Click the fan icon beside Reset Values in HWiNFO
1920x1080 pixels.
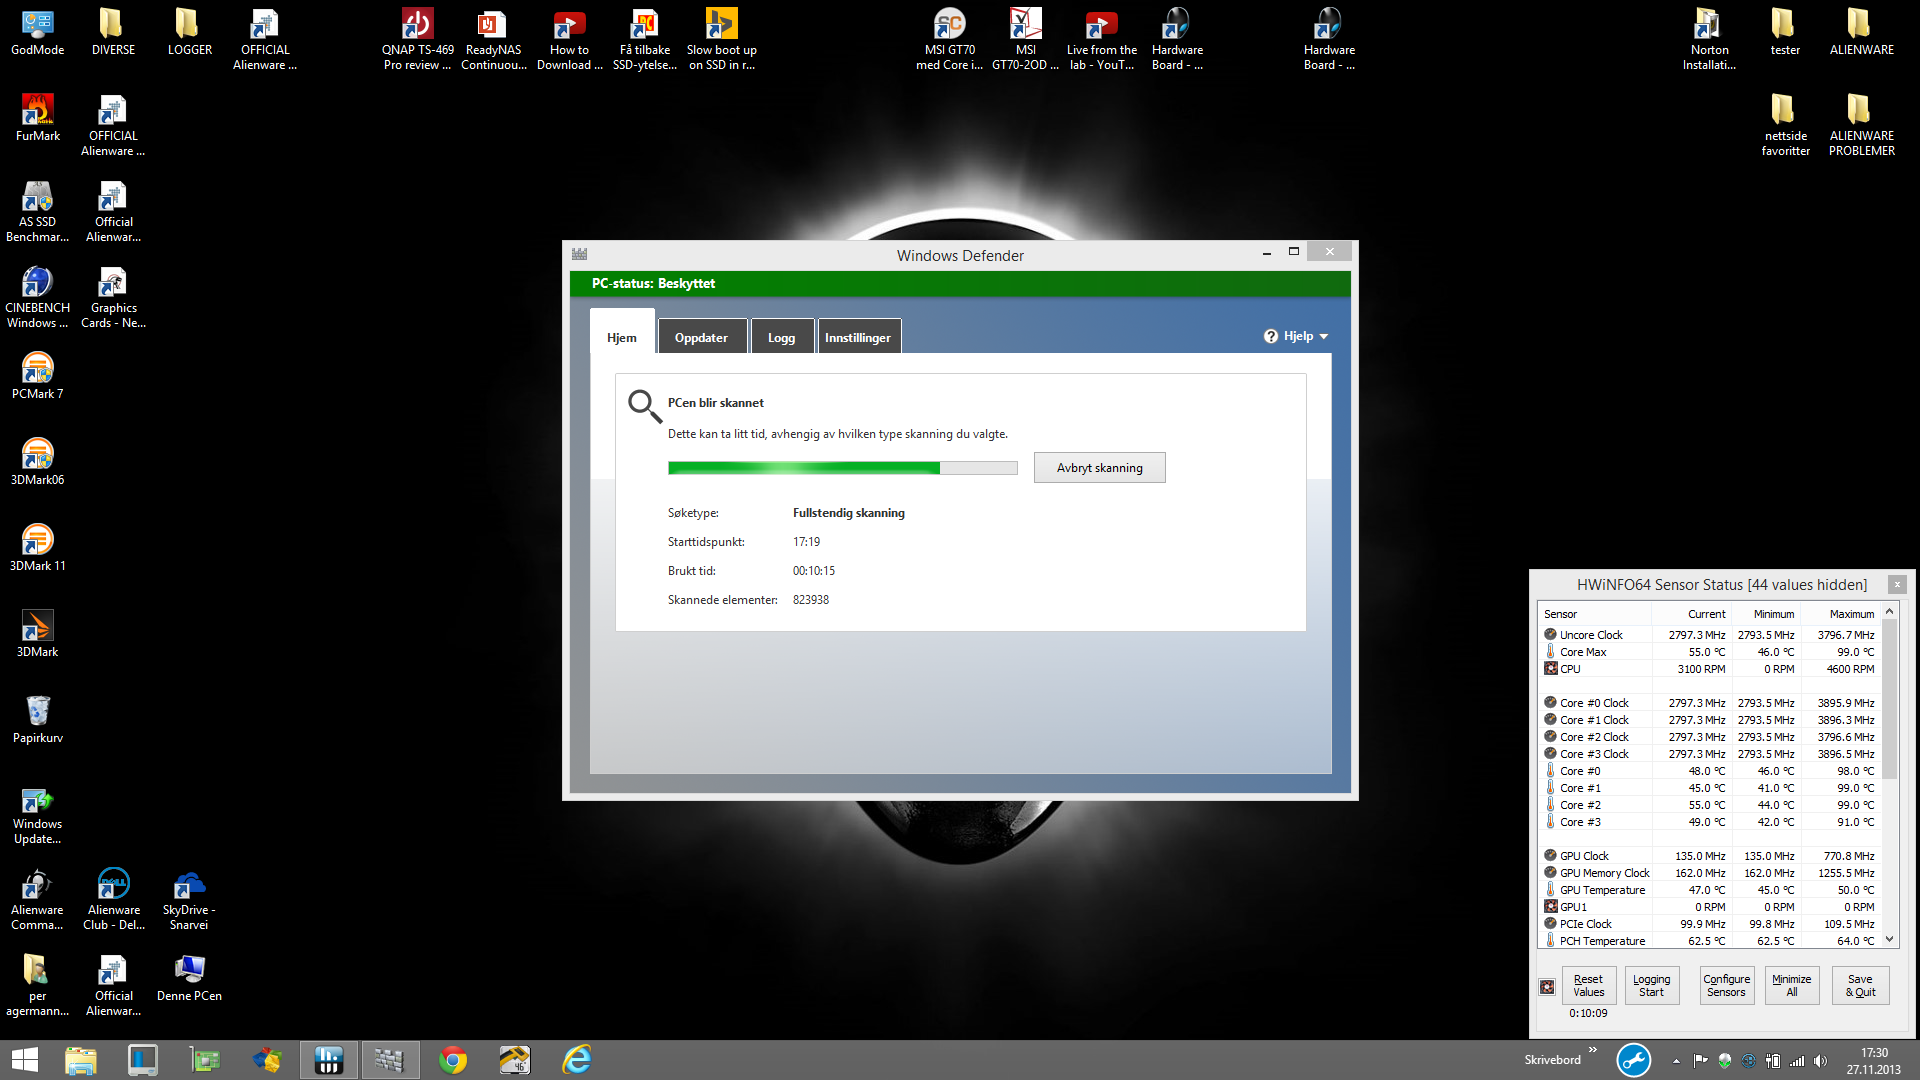point(1547,987)
